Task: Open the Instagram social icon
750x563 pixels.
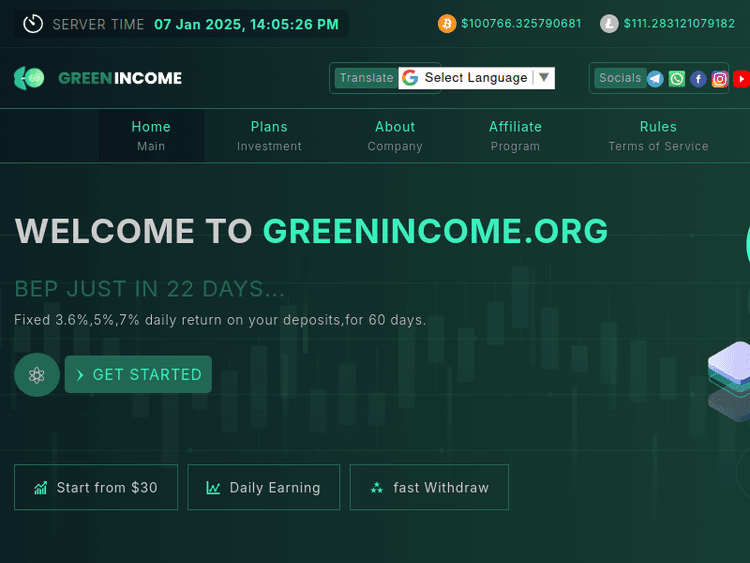Action: coord(720,79)
